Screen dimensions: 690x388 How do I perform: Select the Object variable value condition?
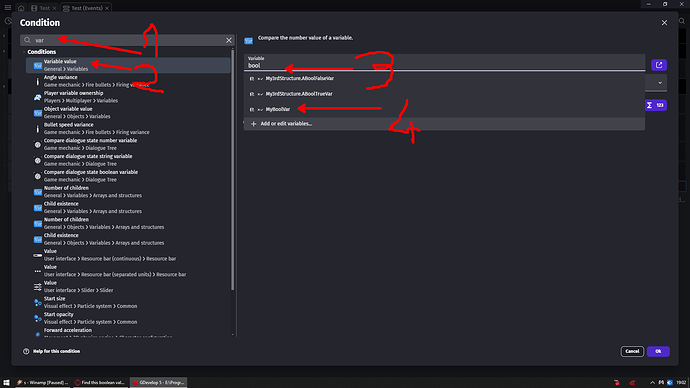128,113
